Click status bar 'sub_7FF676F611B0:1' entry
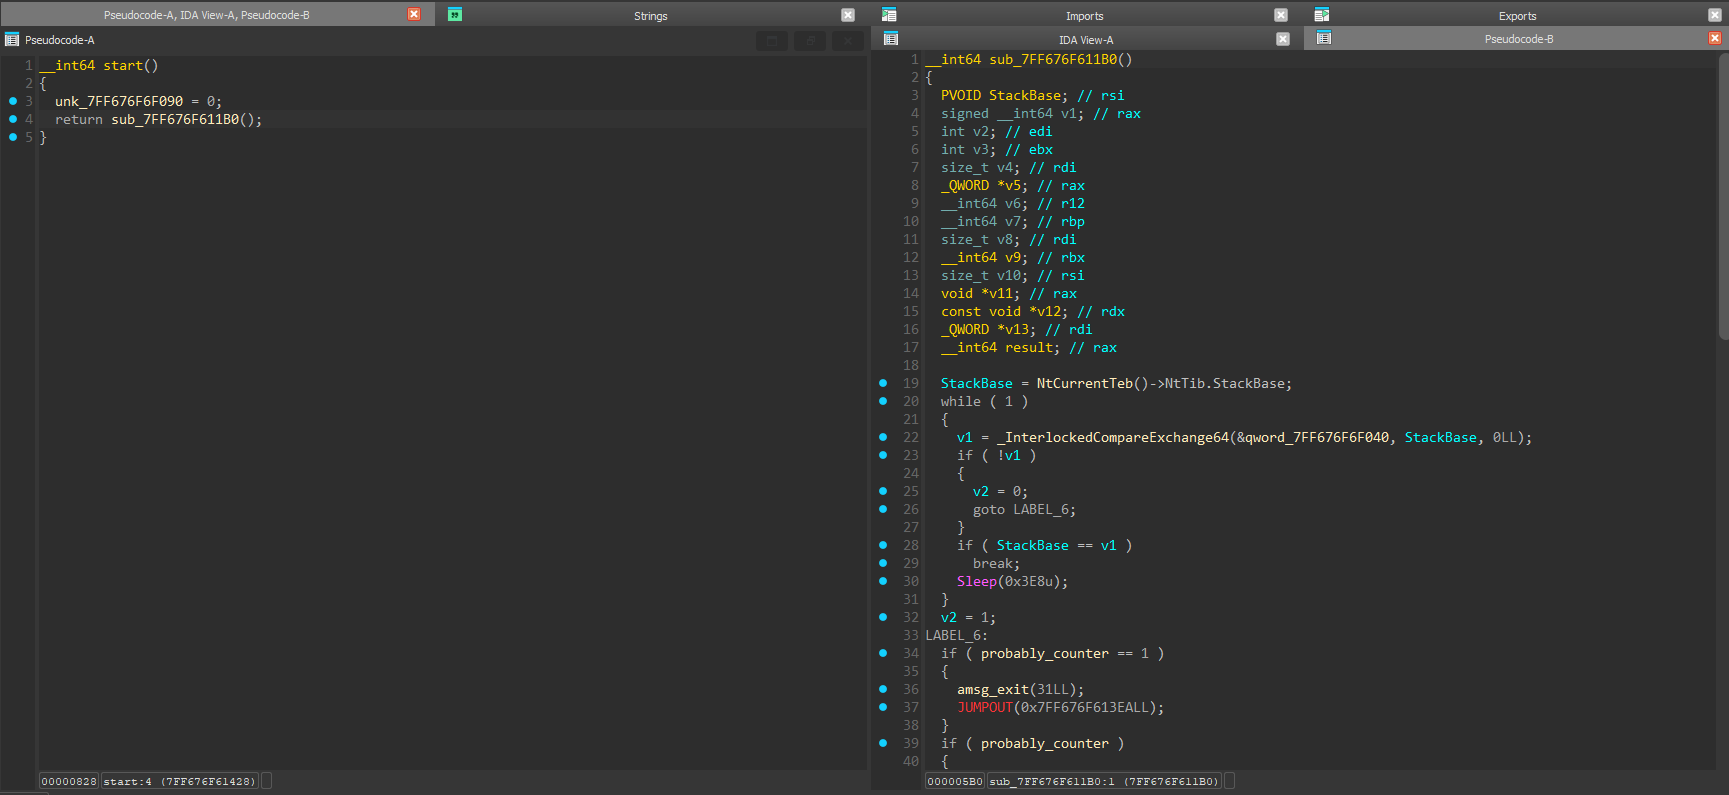 (x=1104, y=781)
